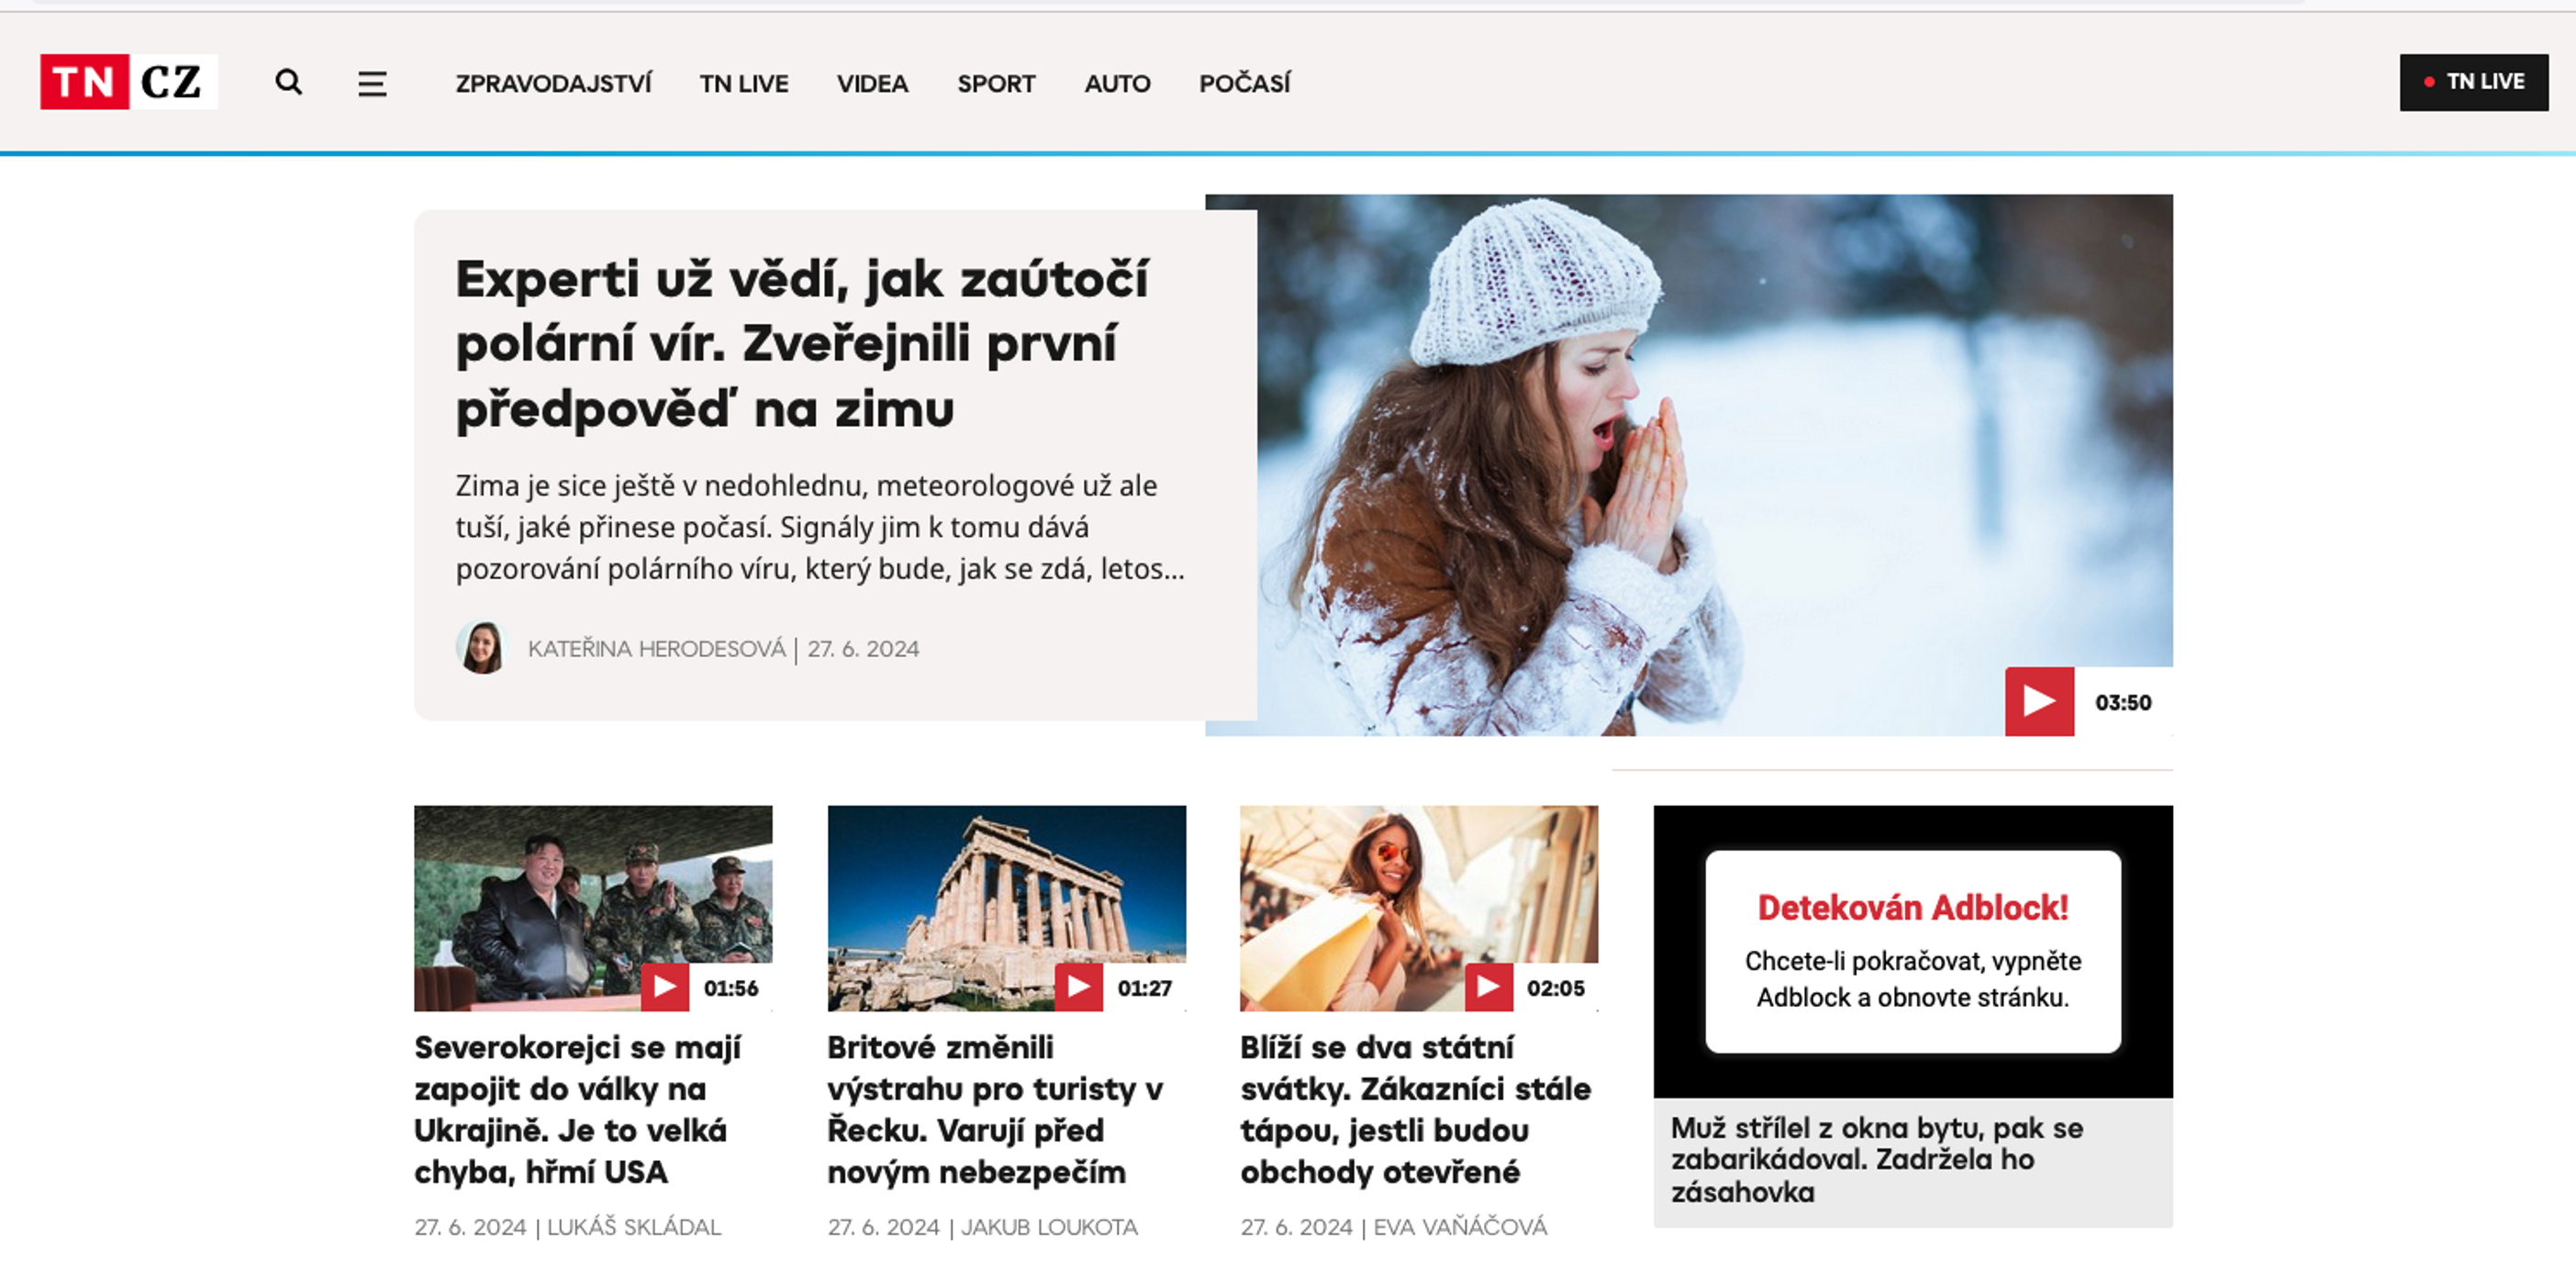Open the POČASÍ section
The width and height of the screenshot is (2576, 1283).
coord(1245,83)
